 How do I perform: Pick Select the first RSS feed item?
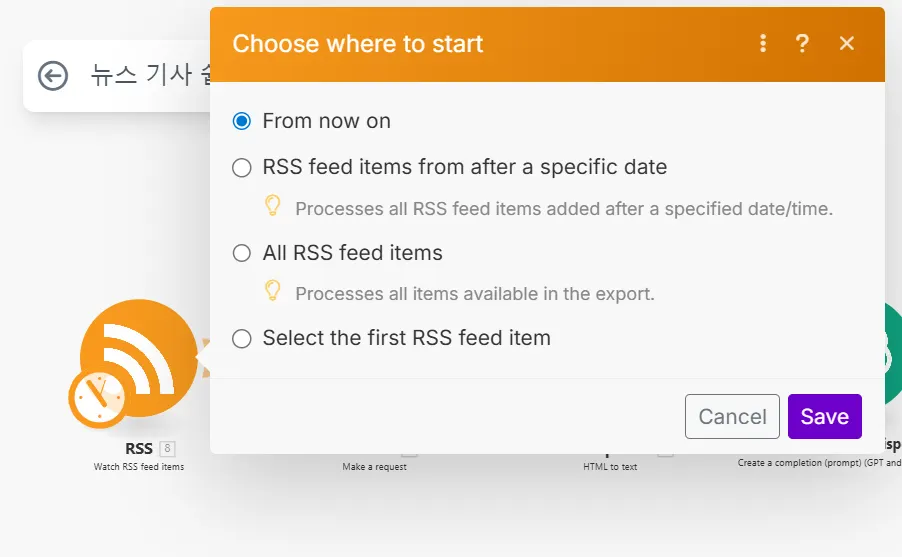[241, 339]
